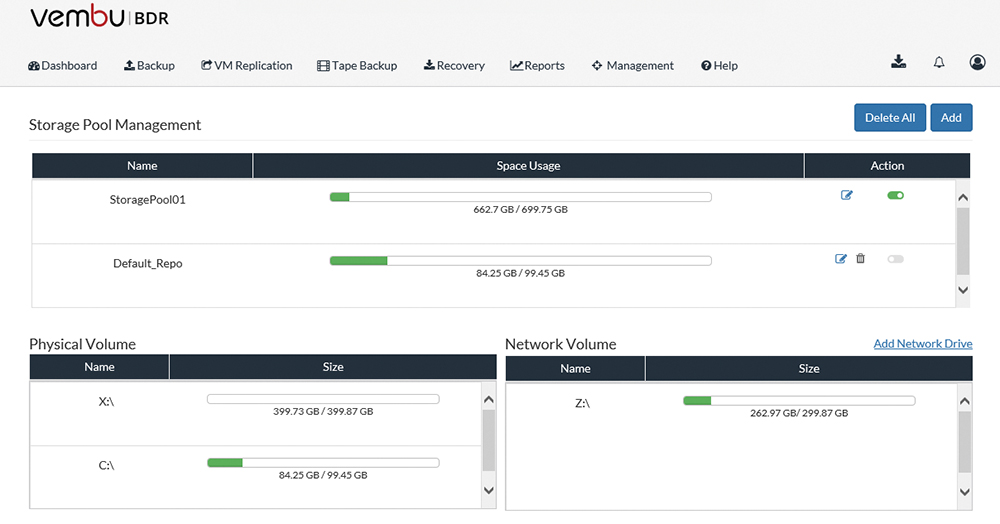The image size is (1000, 524).
Task: Click Network Volume list up arrow
Action: click(964, 401)
